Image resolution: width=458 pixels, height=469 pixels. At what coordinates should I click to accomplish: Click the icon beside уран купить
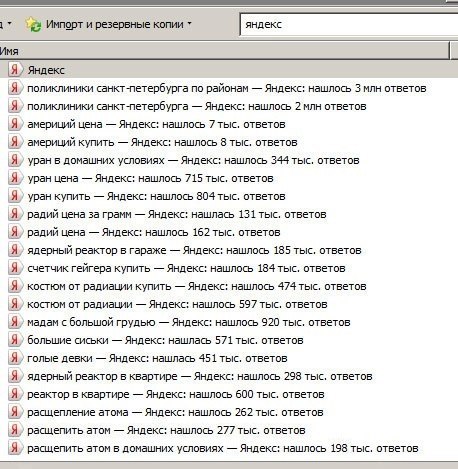(x=15, y=196)
